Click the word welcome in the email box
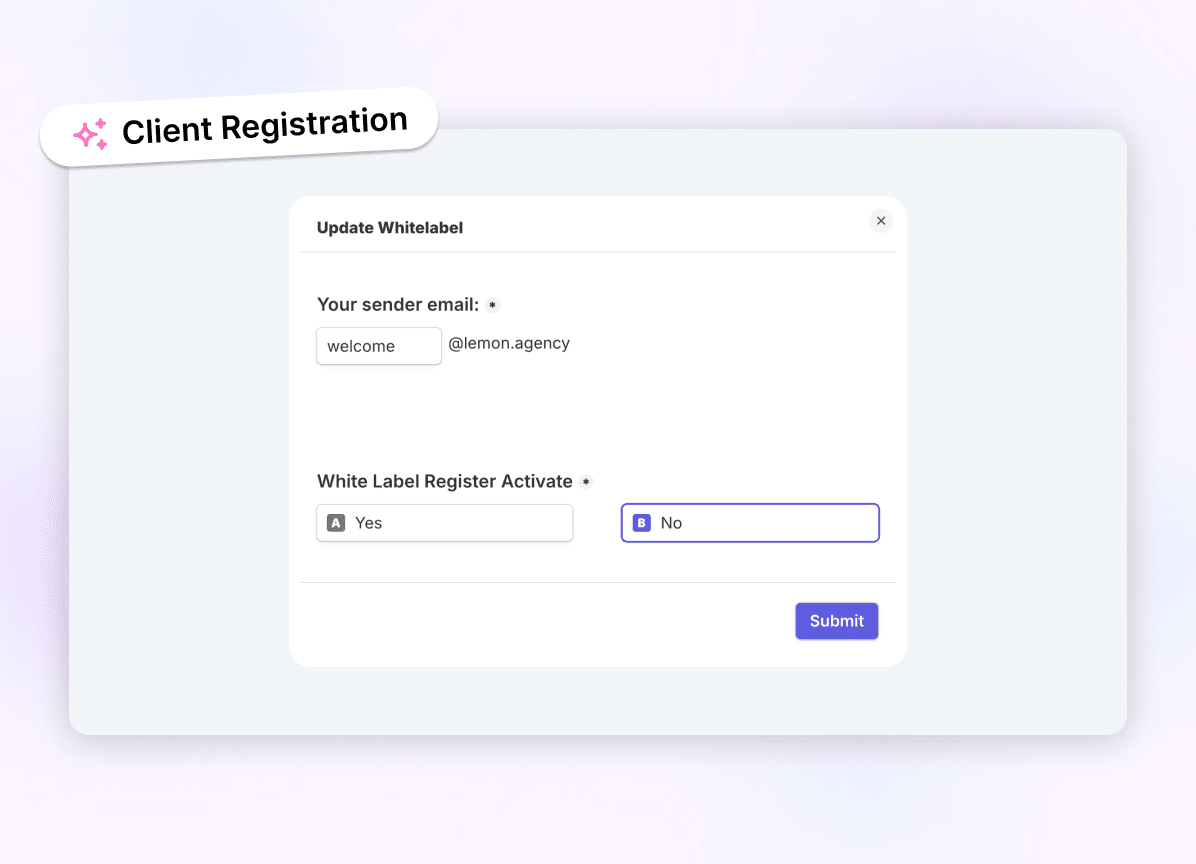The height and width of the screenshot is (864, 1196). click(361, 346)
